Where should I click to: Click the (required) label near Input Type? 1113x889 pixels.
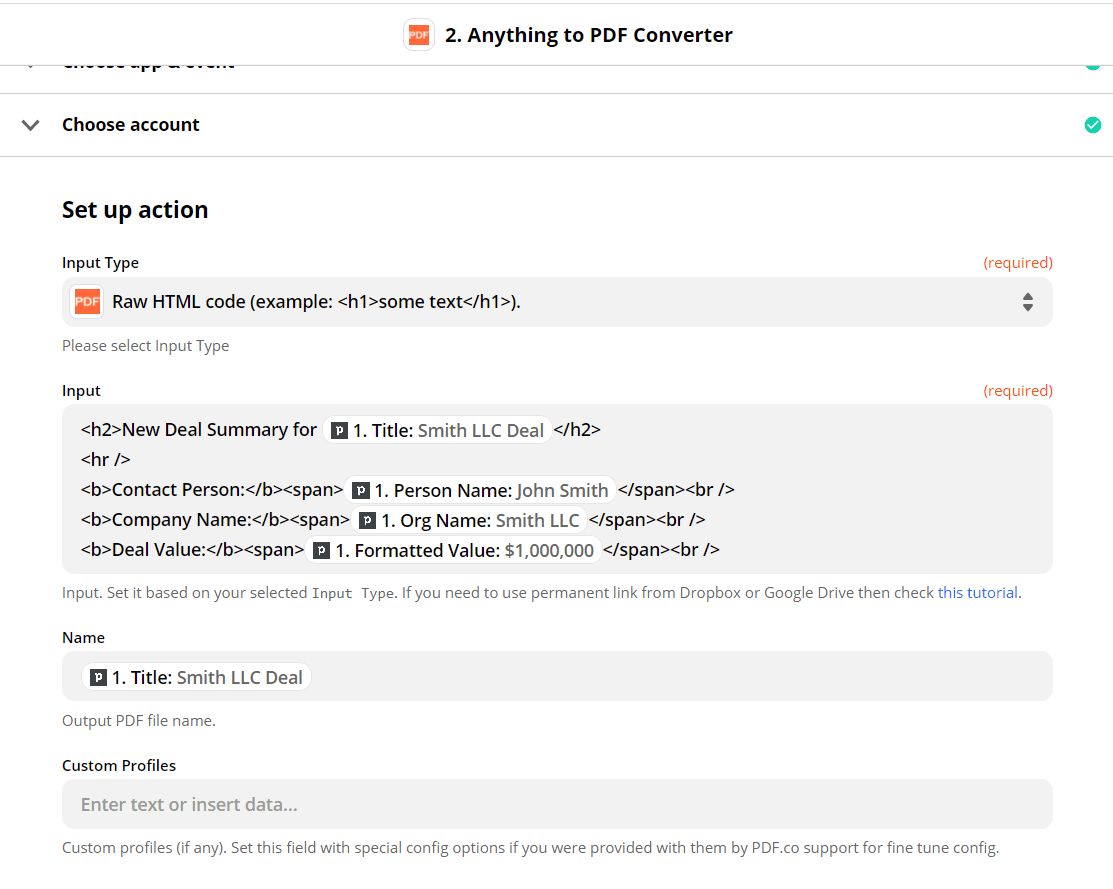pos(1018,262)
